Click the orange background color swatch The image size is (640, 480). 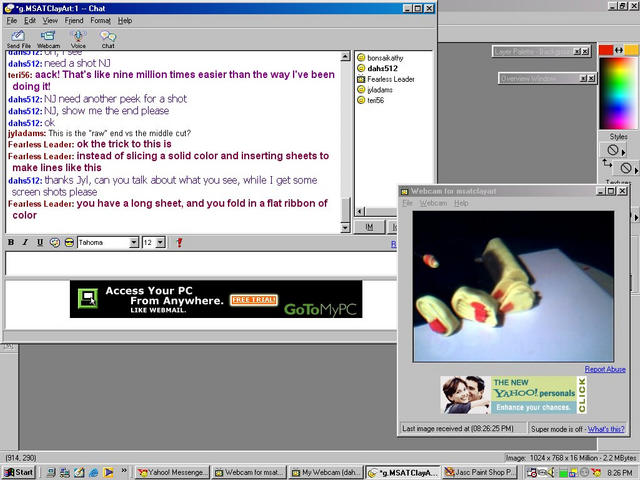pos(631,50)
